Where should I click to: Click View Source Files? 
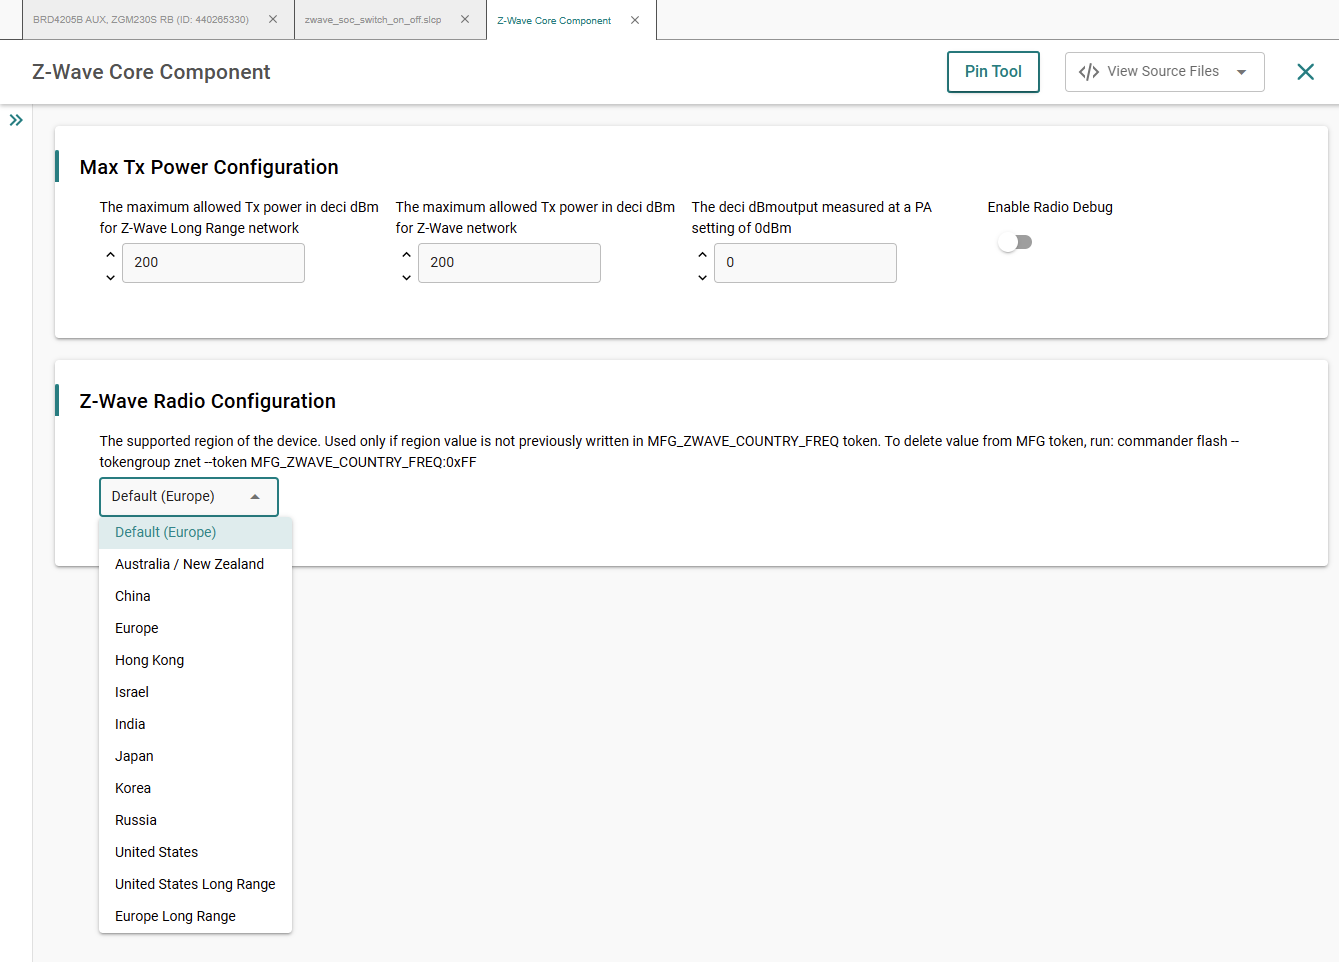[x=1162, y=71]
